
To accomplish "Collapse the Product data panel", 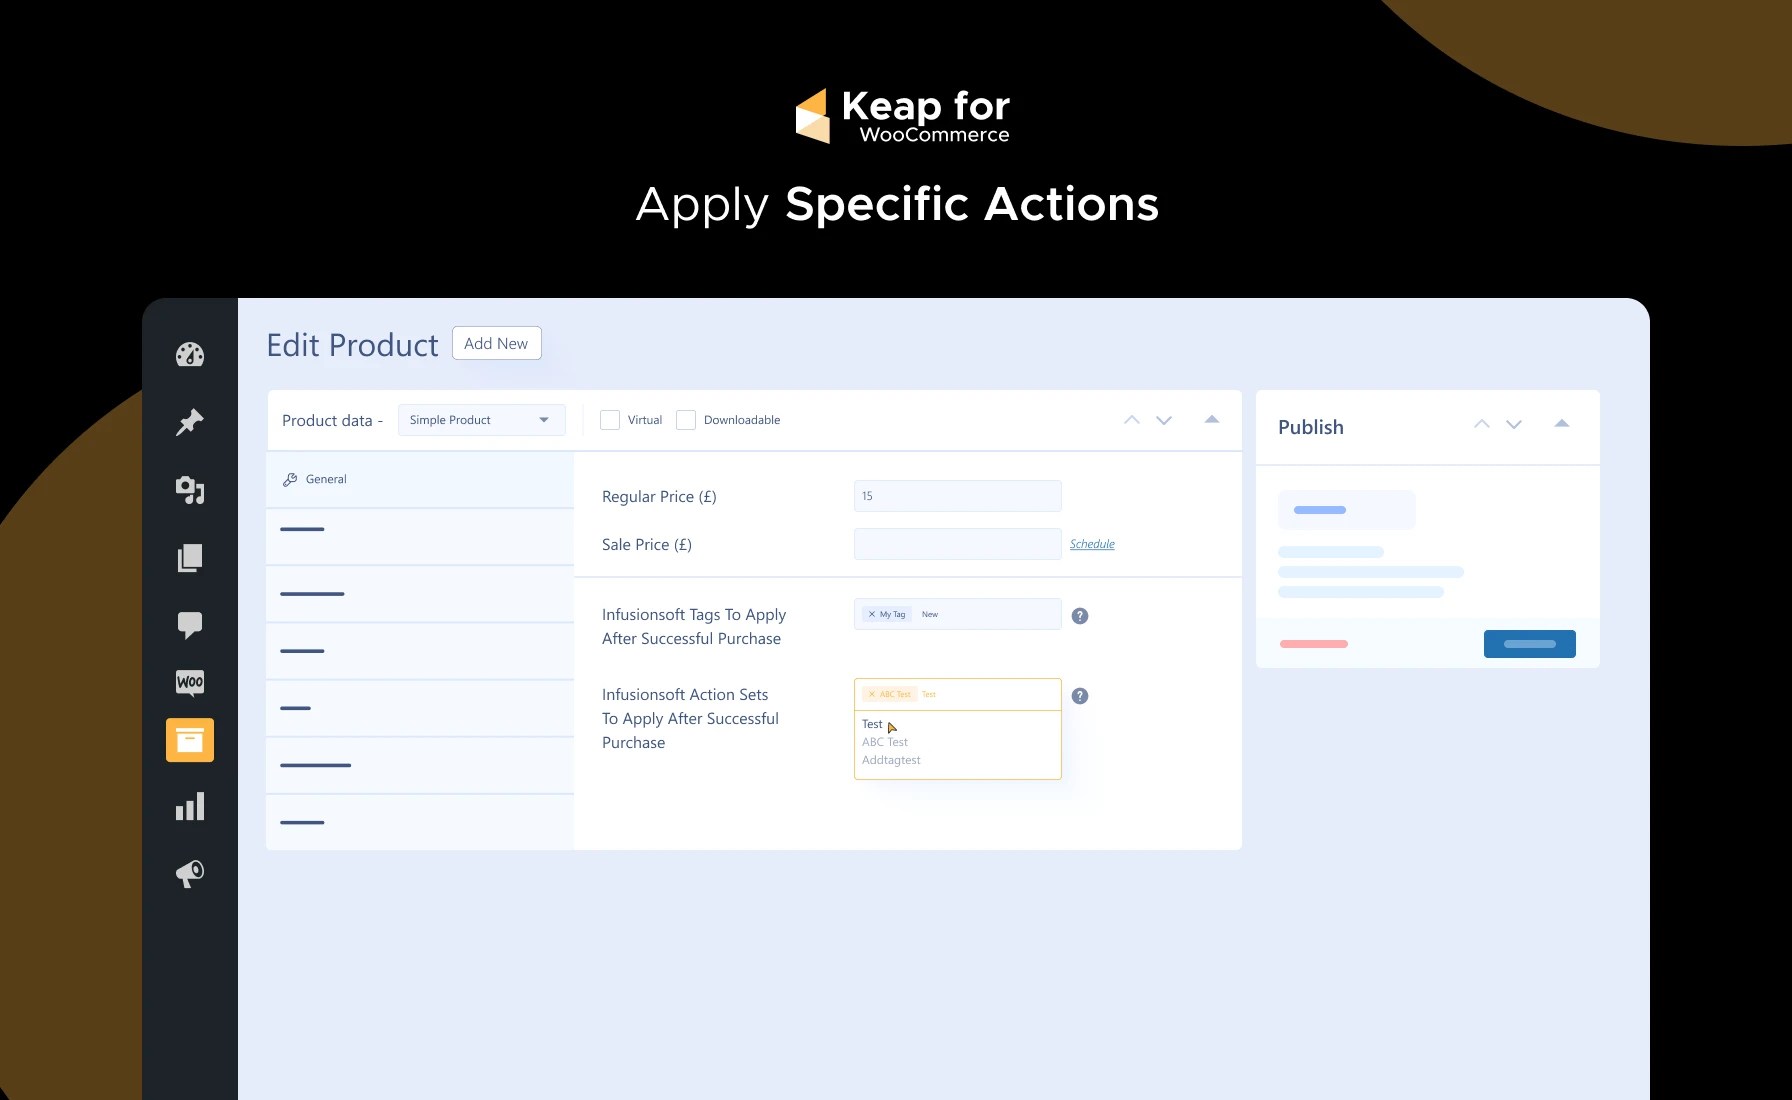I will (1211, 420).
